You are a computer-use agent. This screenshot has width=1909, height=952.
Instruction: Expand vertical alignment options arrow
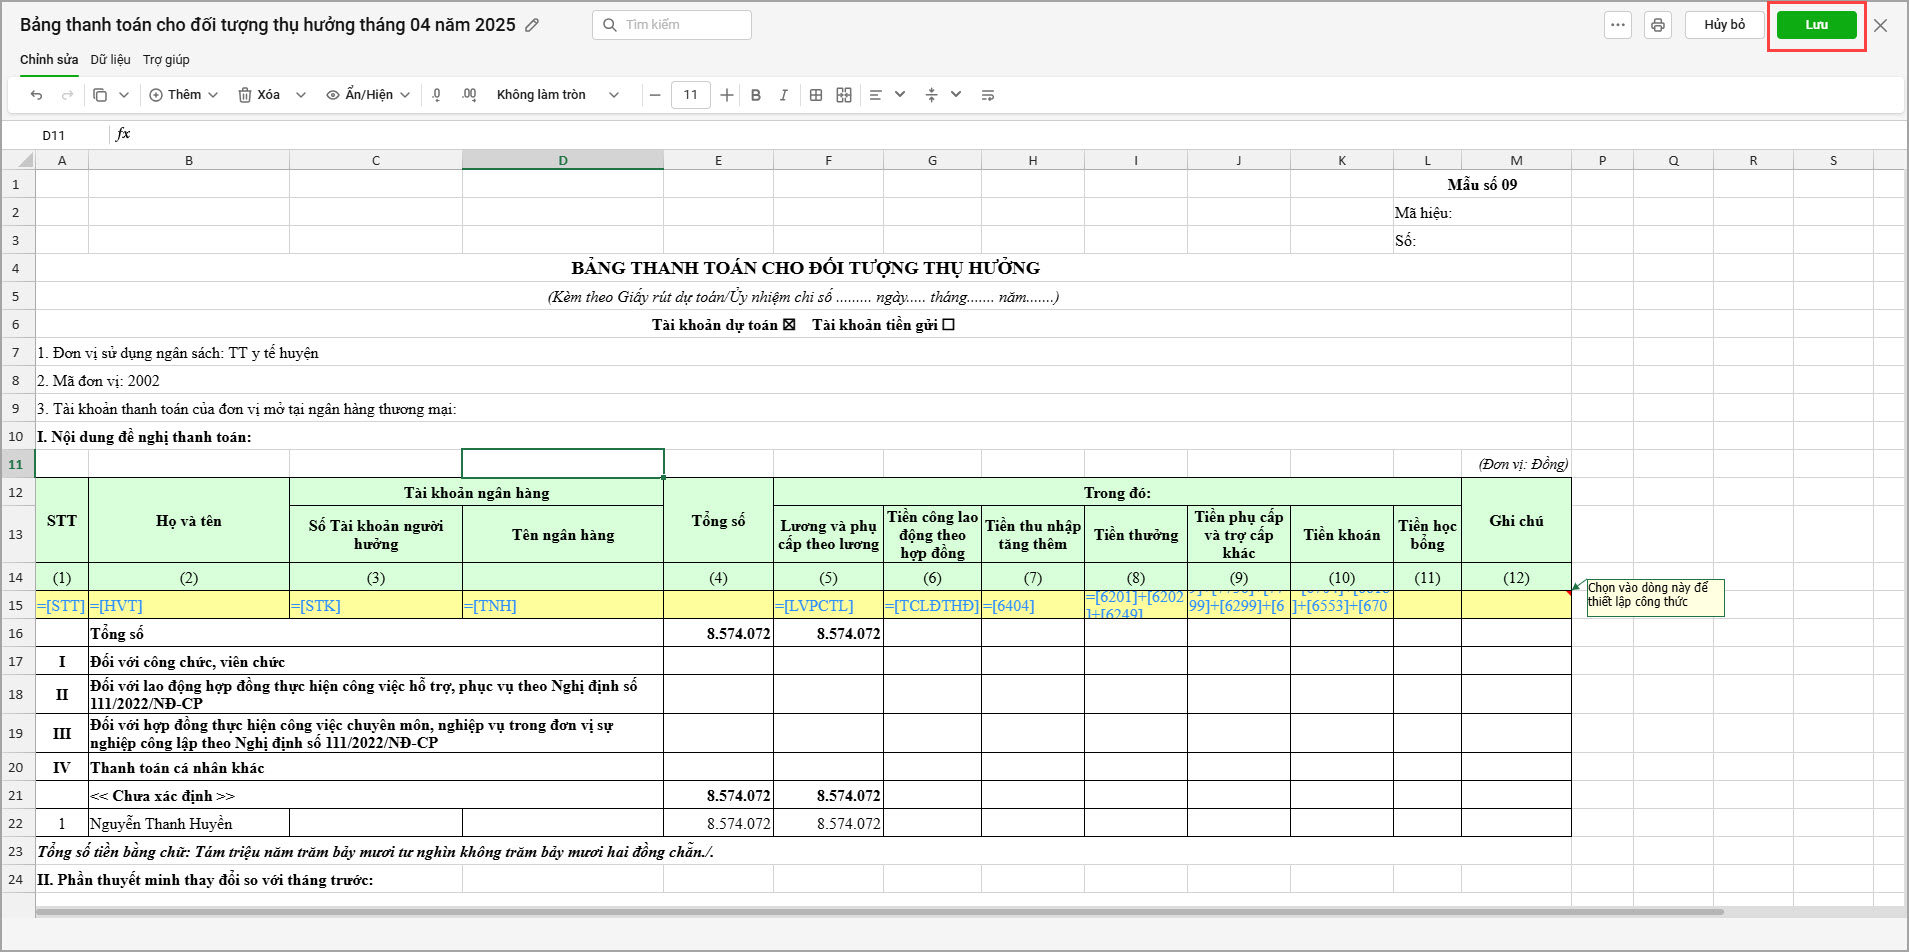coord(956,95)
